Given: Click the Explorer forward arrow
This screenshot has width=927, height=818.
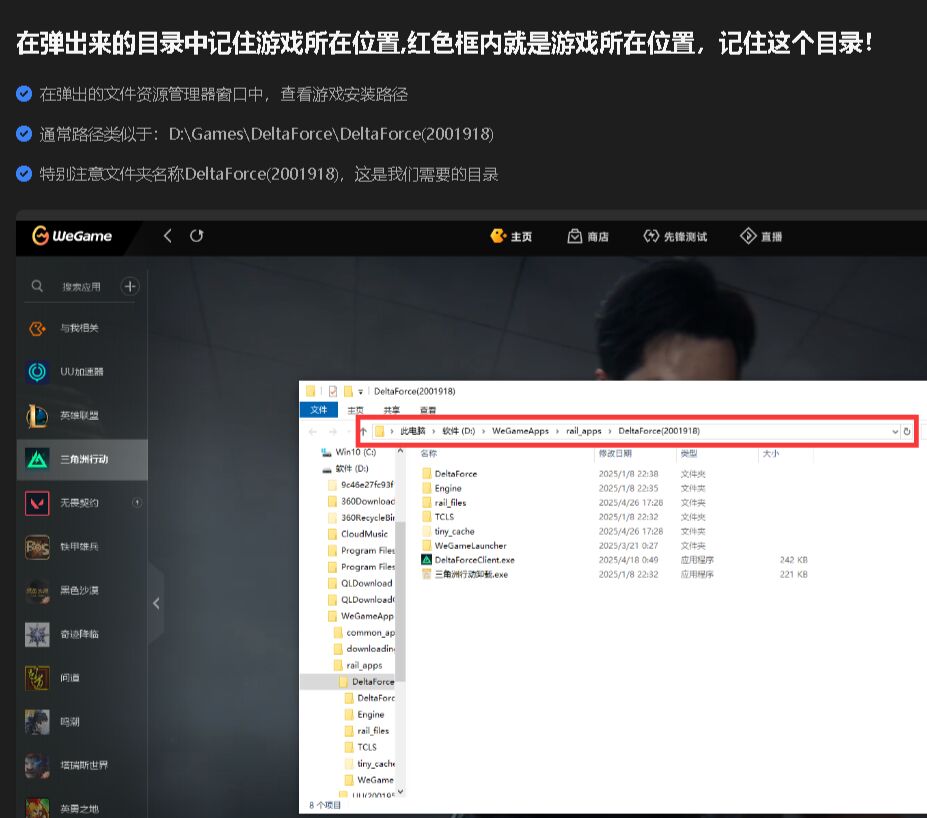Looking at the screenshot, I should (333, 431).
